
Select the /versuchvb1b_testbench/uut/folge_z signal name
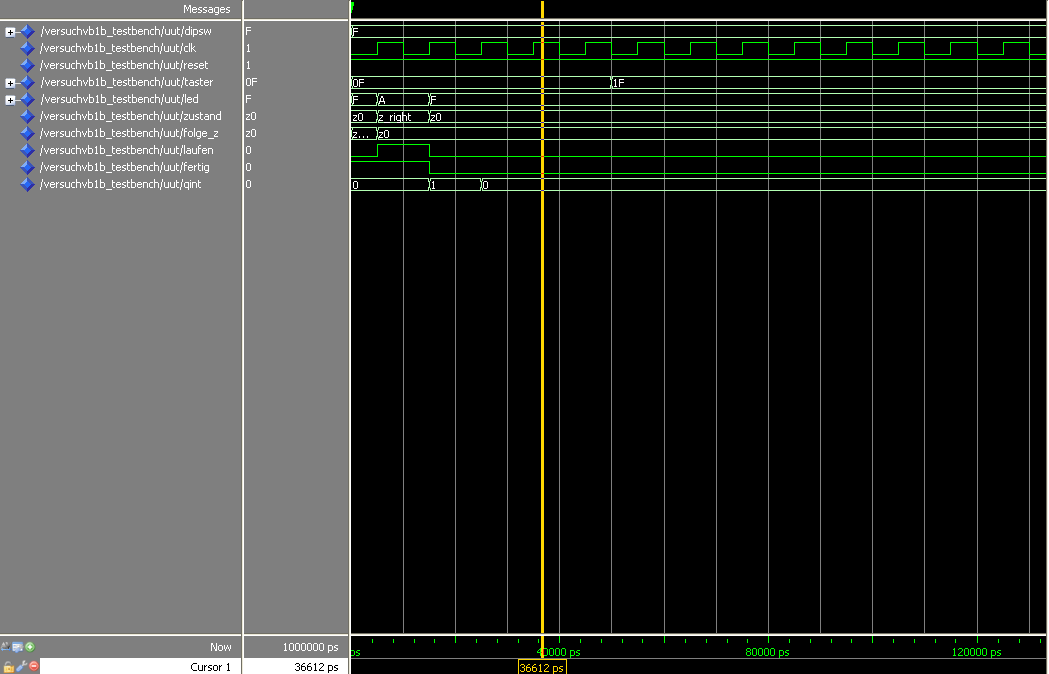(129, 133)
